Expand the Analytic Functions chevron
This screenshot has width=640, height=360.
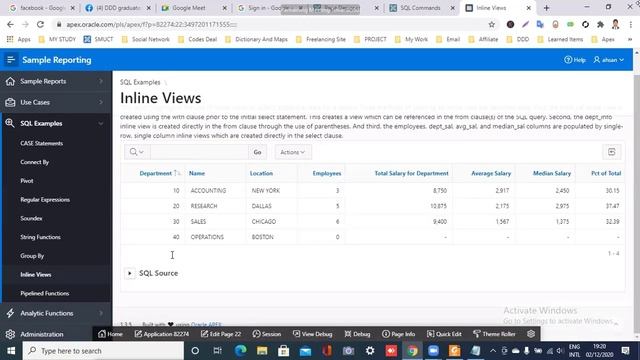point(101,313)
